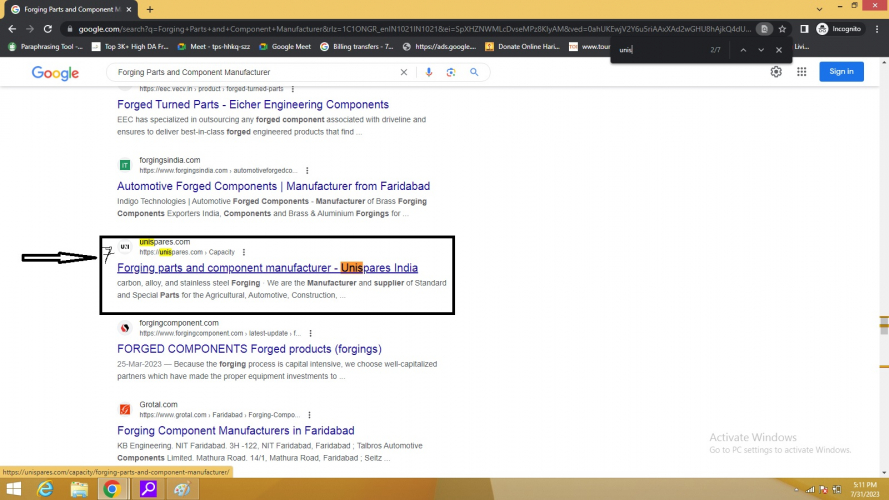Close the Forging Parts and Component tab
The height and width of the screenshot is (500, 889).
point(129,9)
